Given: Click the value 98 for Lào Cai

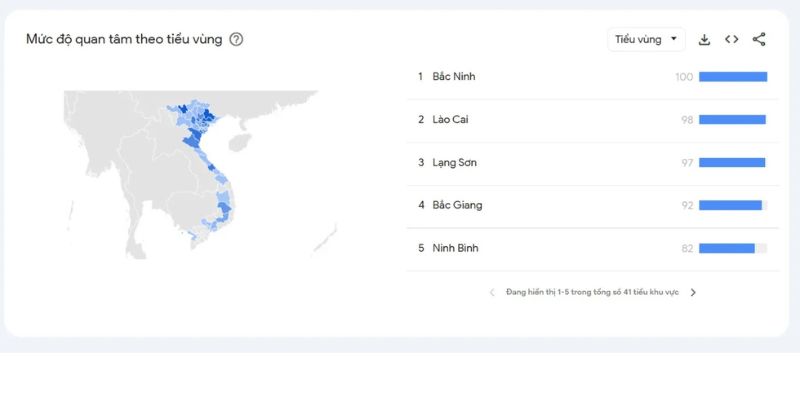Looking at the screenshot, I should tap(687, 120).
